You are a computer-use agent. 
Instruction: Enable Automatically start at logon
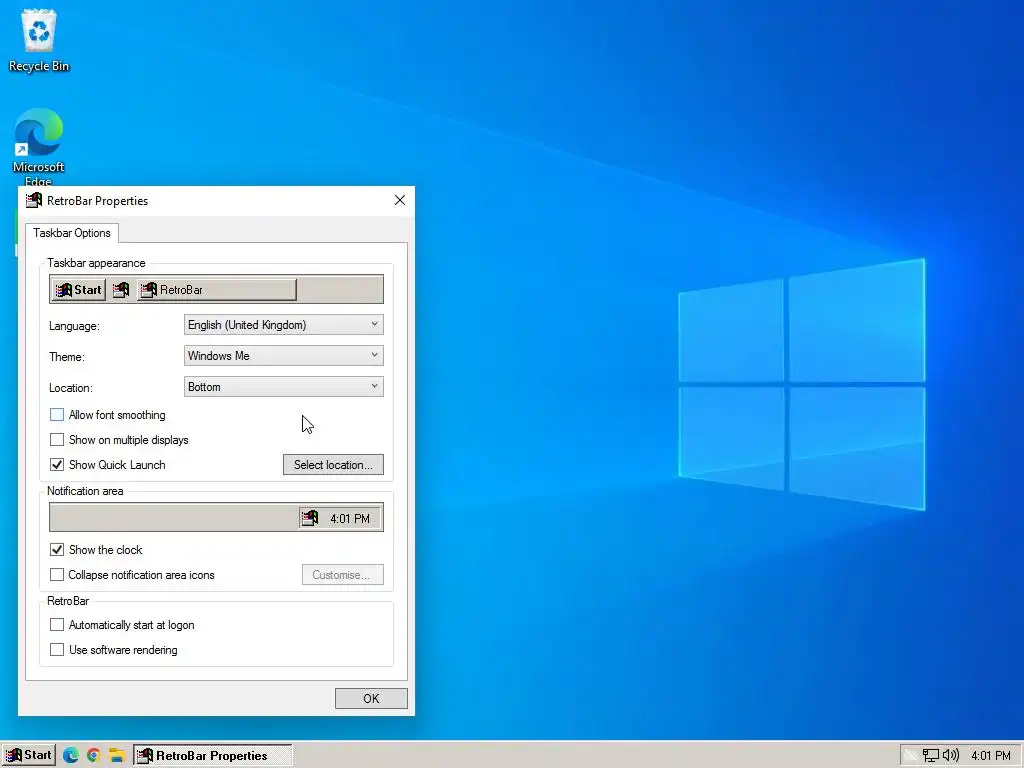57,625
